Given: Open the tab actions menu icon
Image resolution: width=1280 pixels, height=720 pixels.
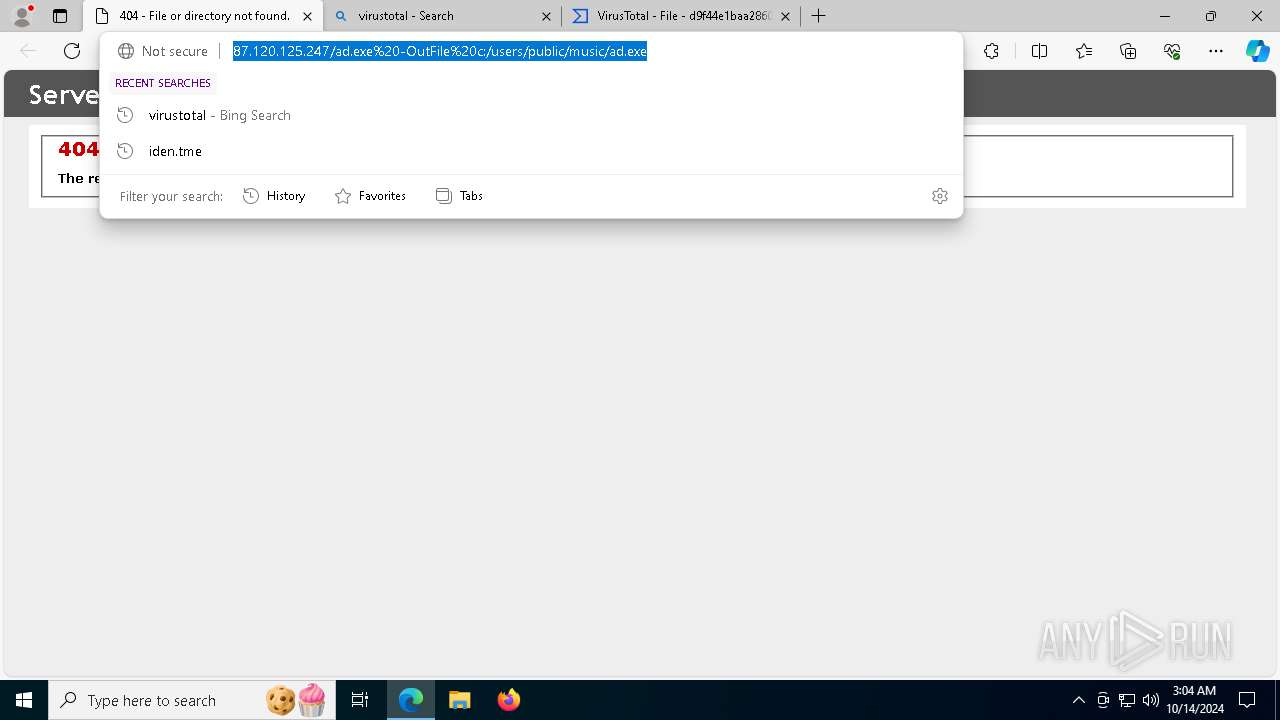Looking at the screenshot, I should click(60, 16).
